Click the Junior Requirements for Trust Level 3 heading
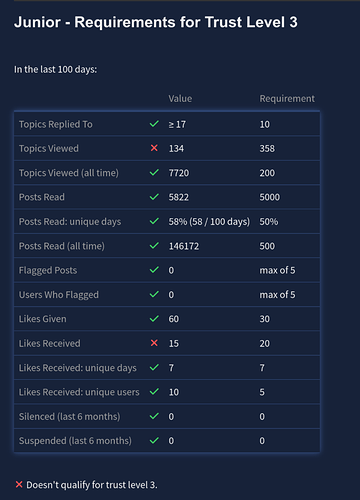Viewport: 360px width, 500px height. pyautogui.click(x=156, y=22)
